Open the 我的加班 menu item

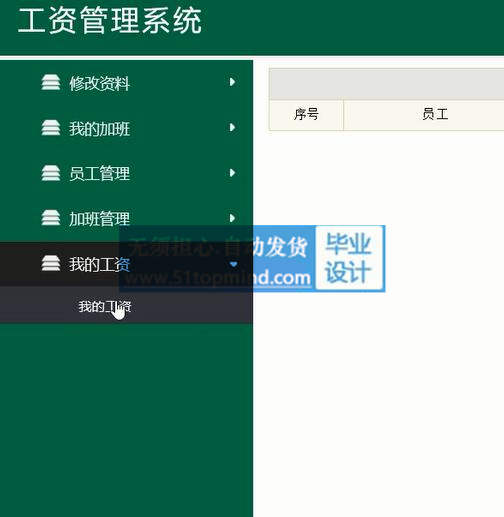pos(99,129)
